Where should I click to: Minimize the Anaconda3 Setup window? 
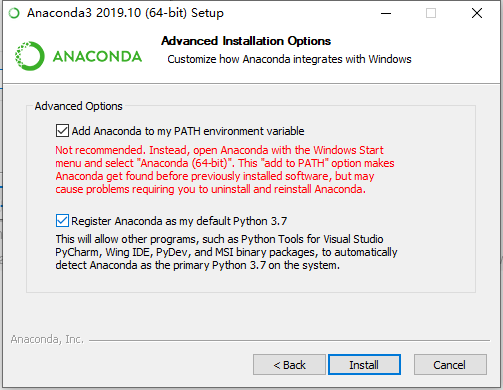[386, 13]
